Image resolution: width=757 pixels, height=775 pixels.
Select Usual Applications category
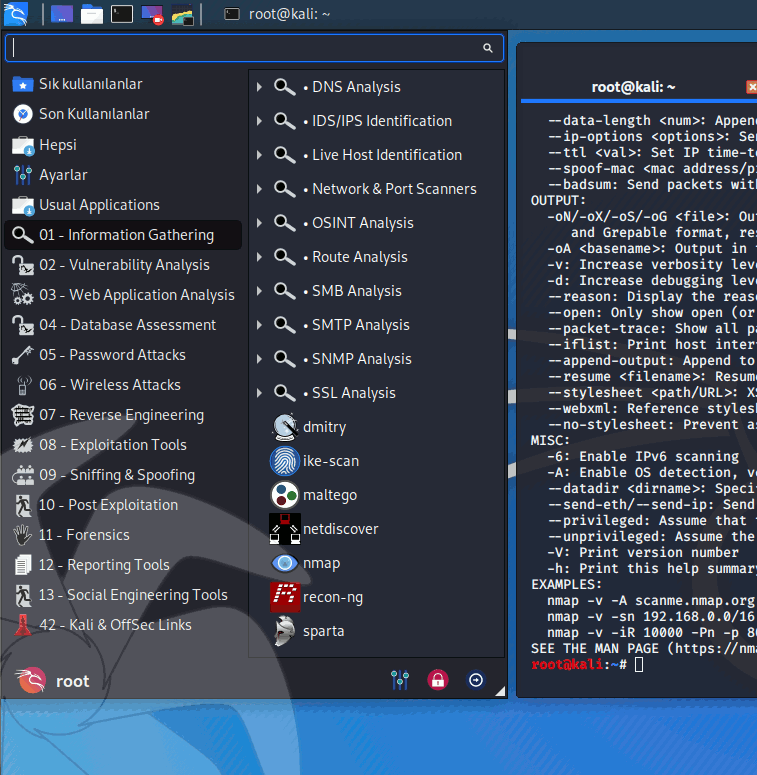(x=123, y=205)
